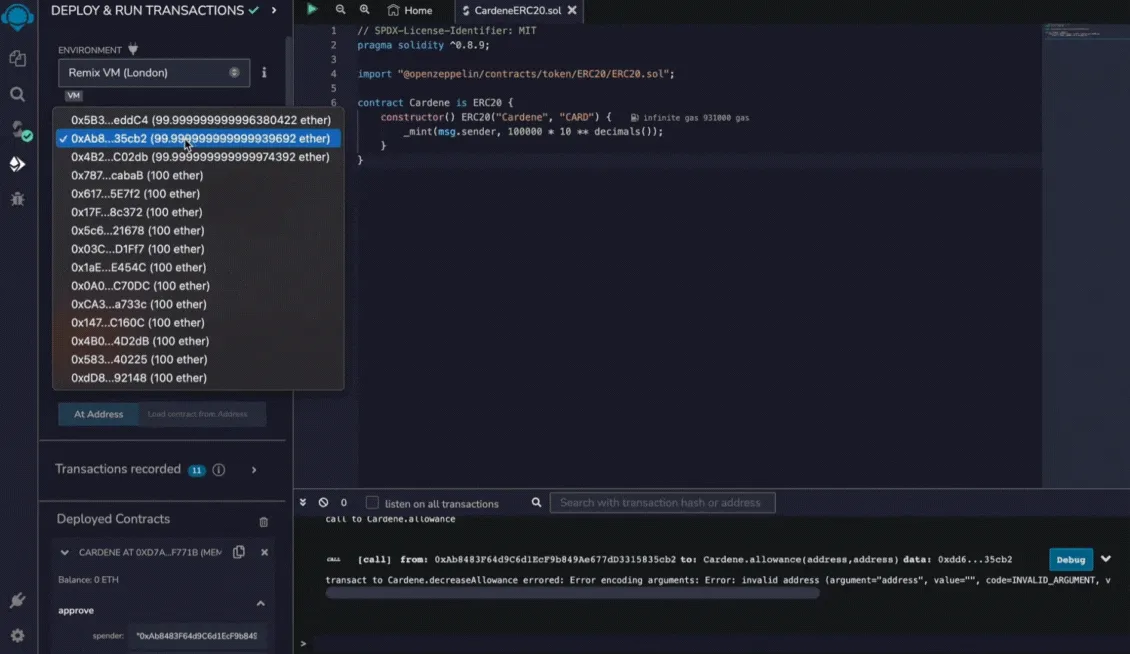Click the green Run script play icon
Viewport: 1130px width, 654px height.
point(312,9)
